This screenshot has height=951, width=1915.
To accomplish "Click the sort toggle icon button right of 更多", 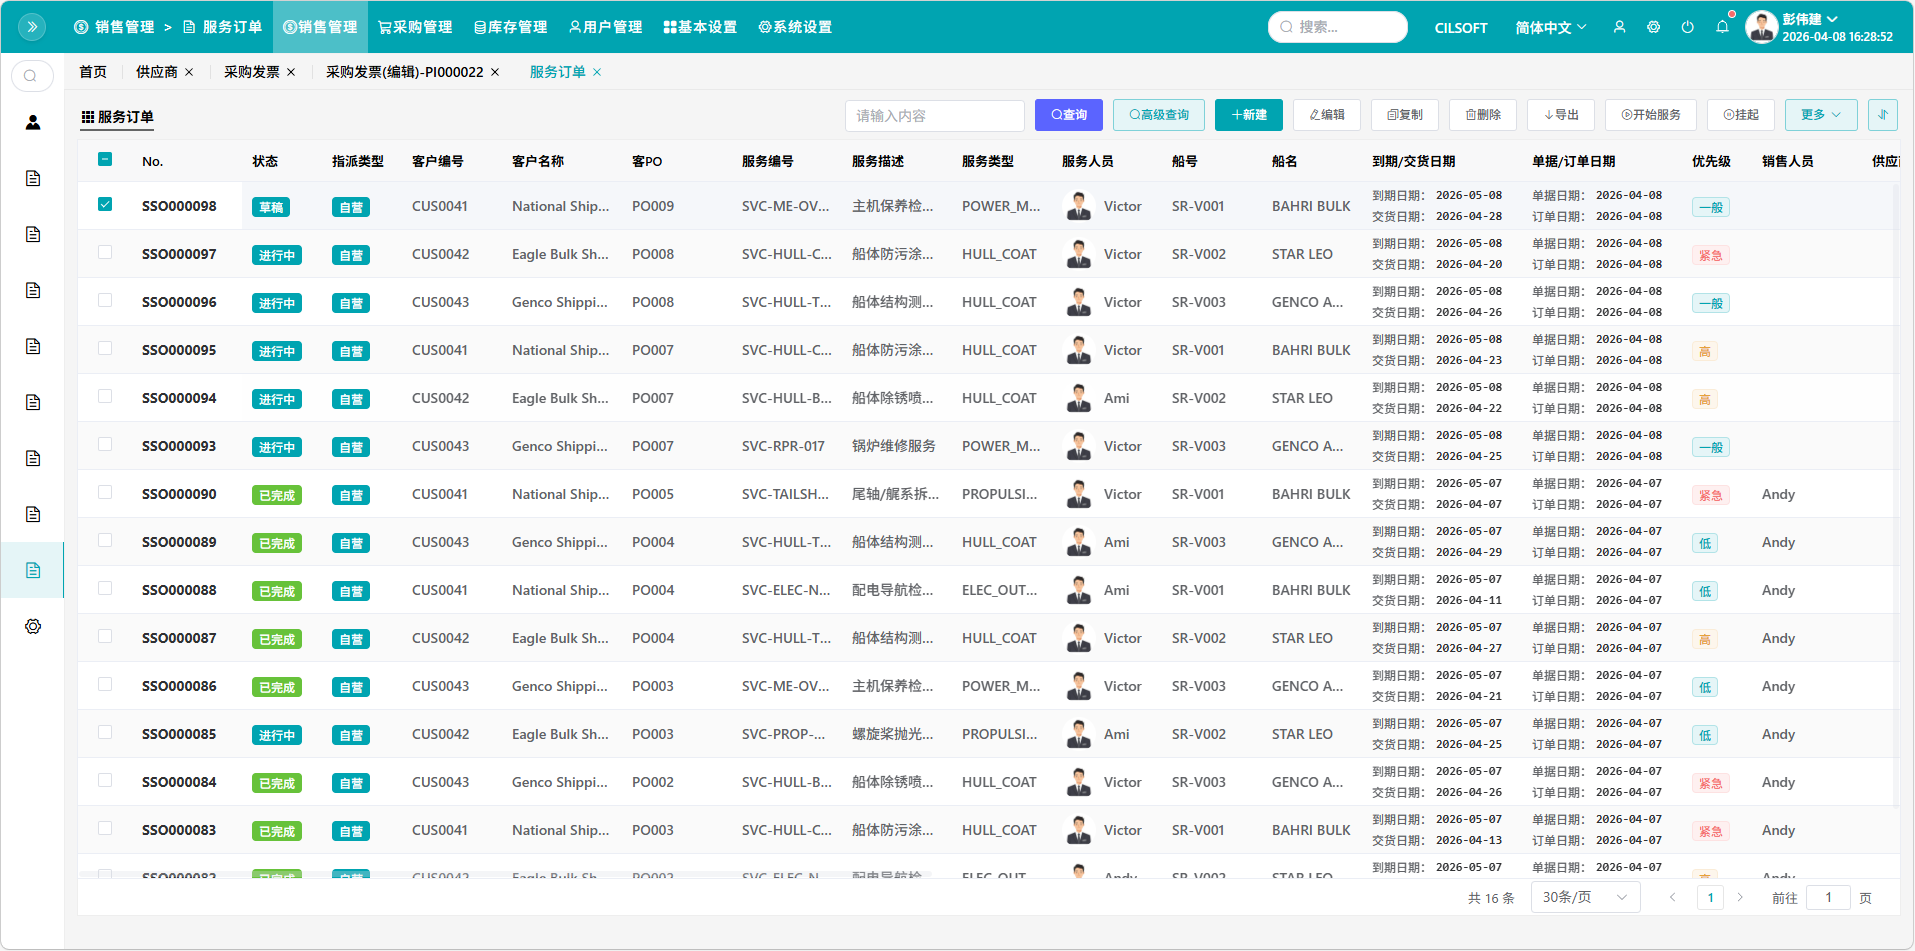I will pos(1882,115).
